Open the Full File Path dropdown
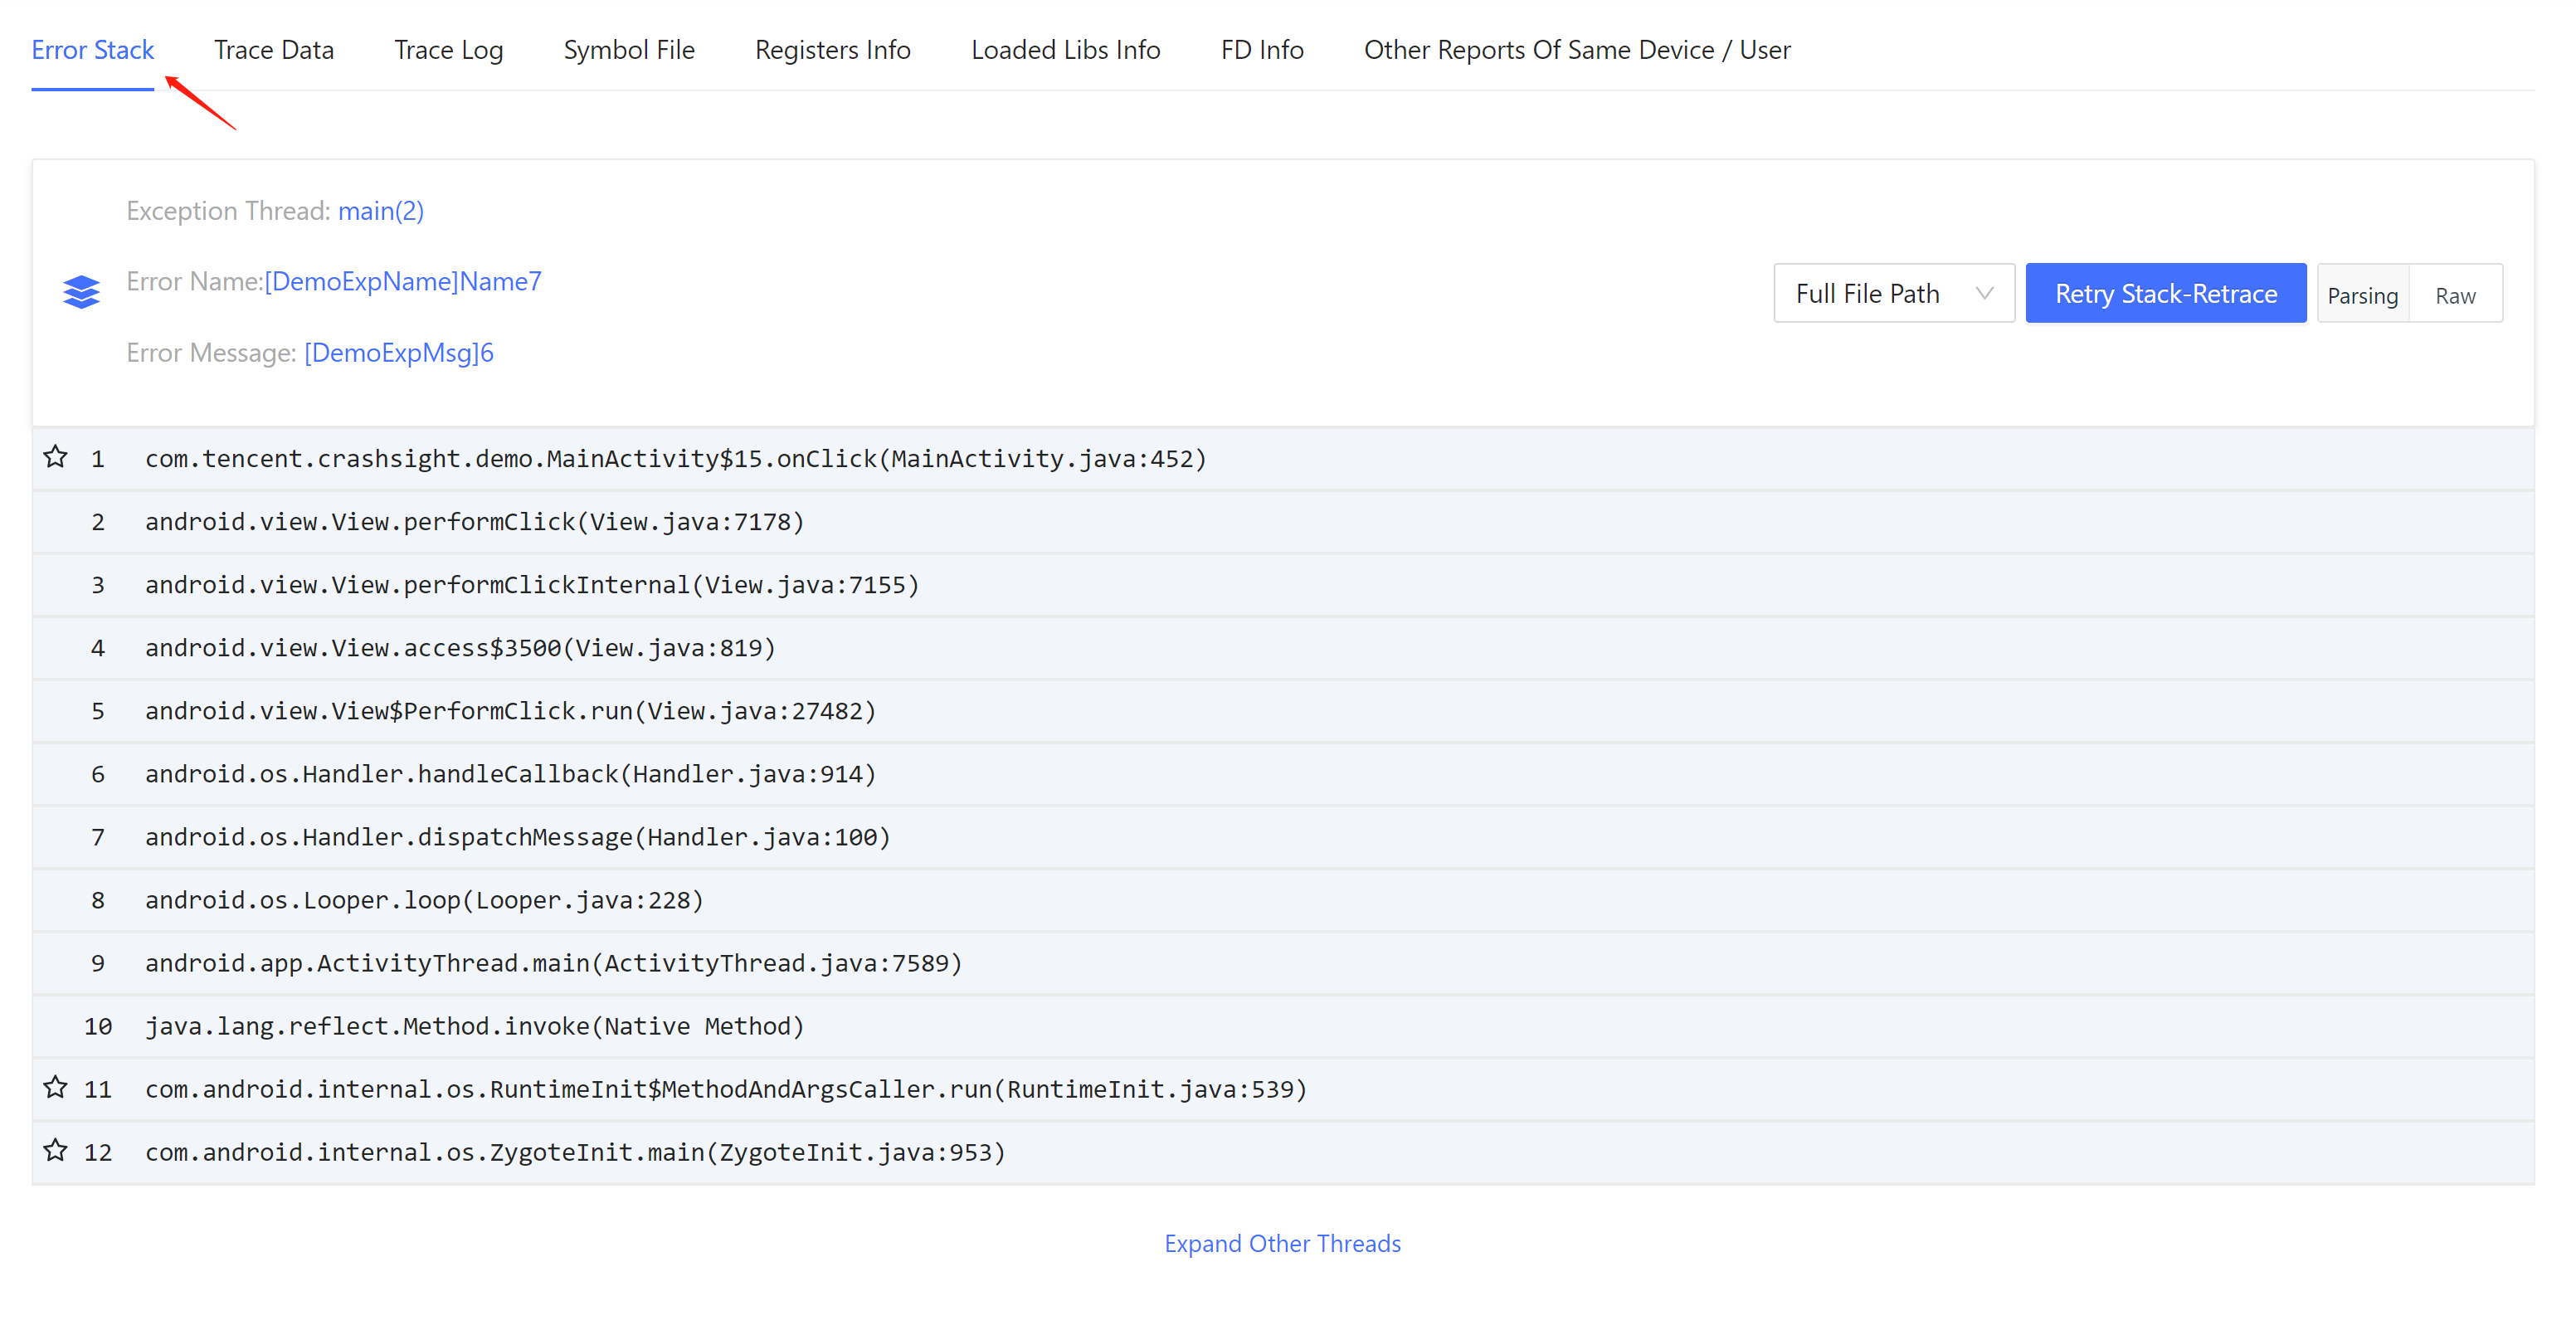The height and width of the screenshot is (1330, 2576). [x=1894, y=293]
